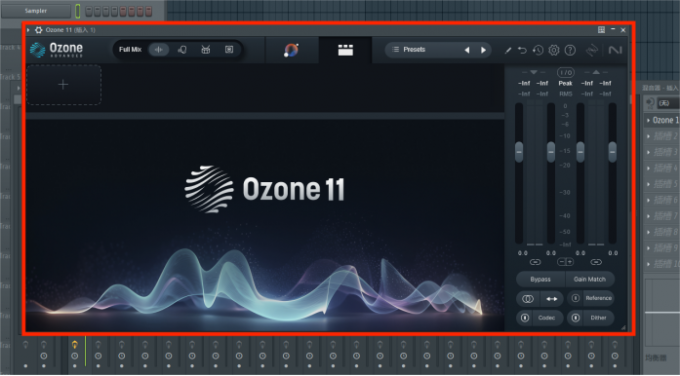The width and height of the screenshot is (680, 376).
Task: Select the vocal focus icon beside Full Mix
Action: coord(182,50)
